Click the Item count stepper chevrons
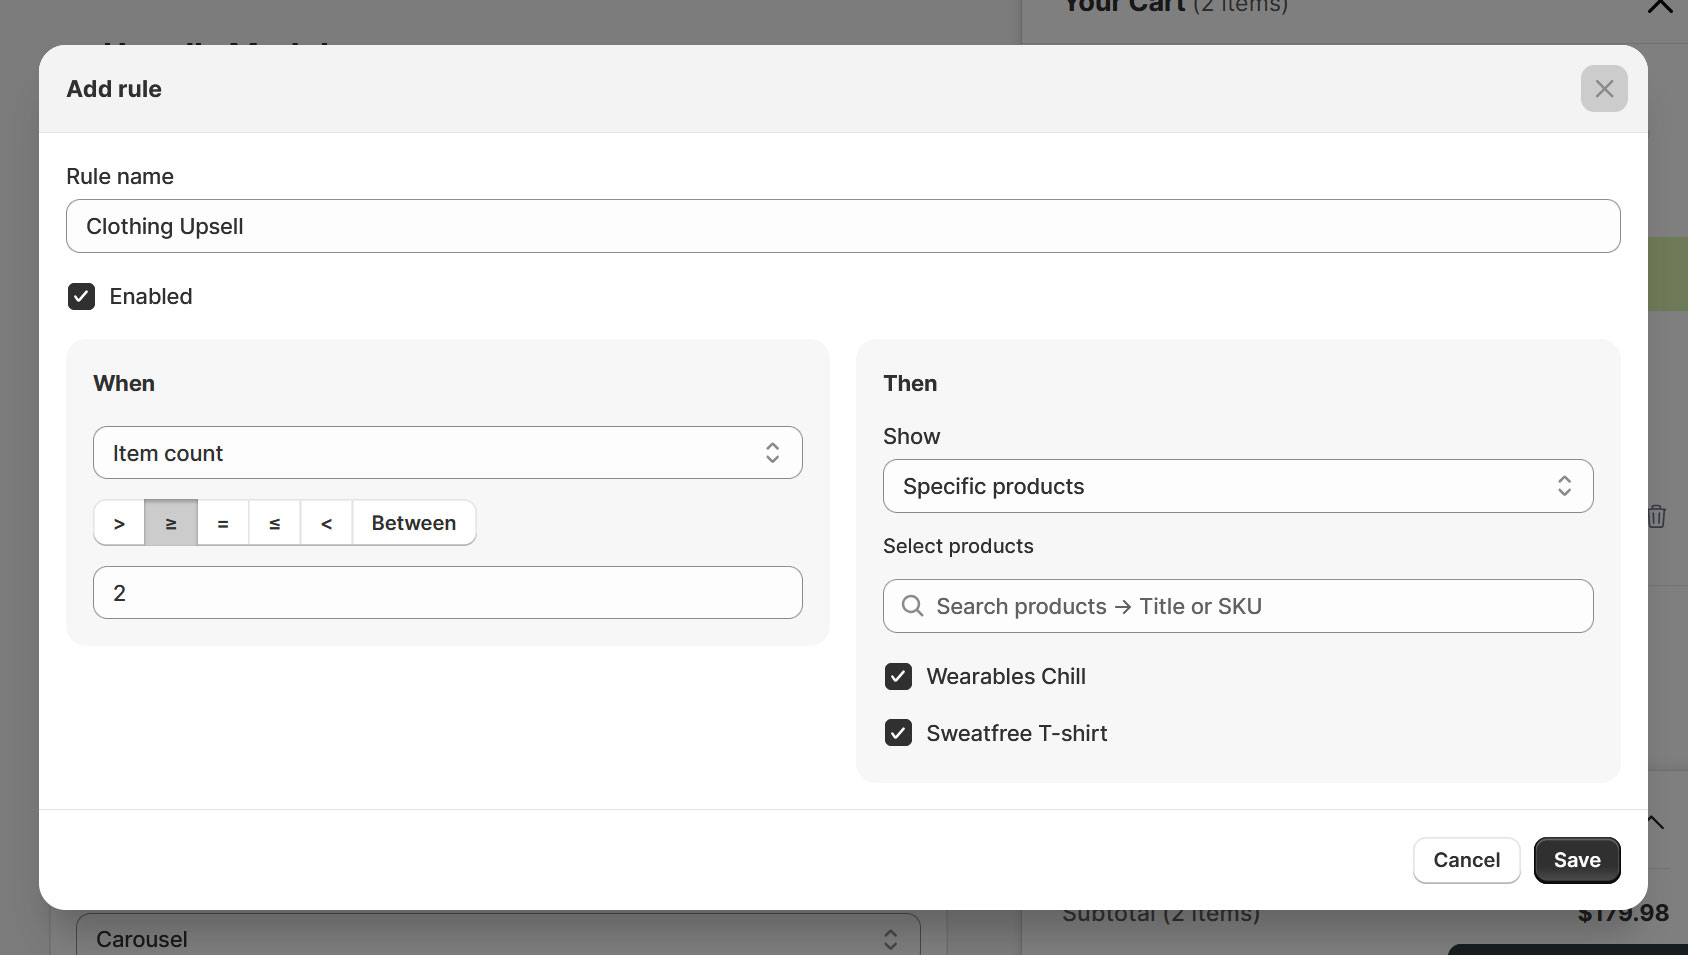Image resolution: width=1688 pixels, height=955 pixels. (773, 452)
